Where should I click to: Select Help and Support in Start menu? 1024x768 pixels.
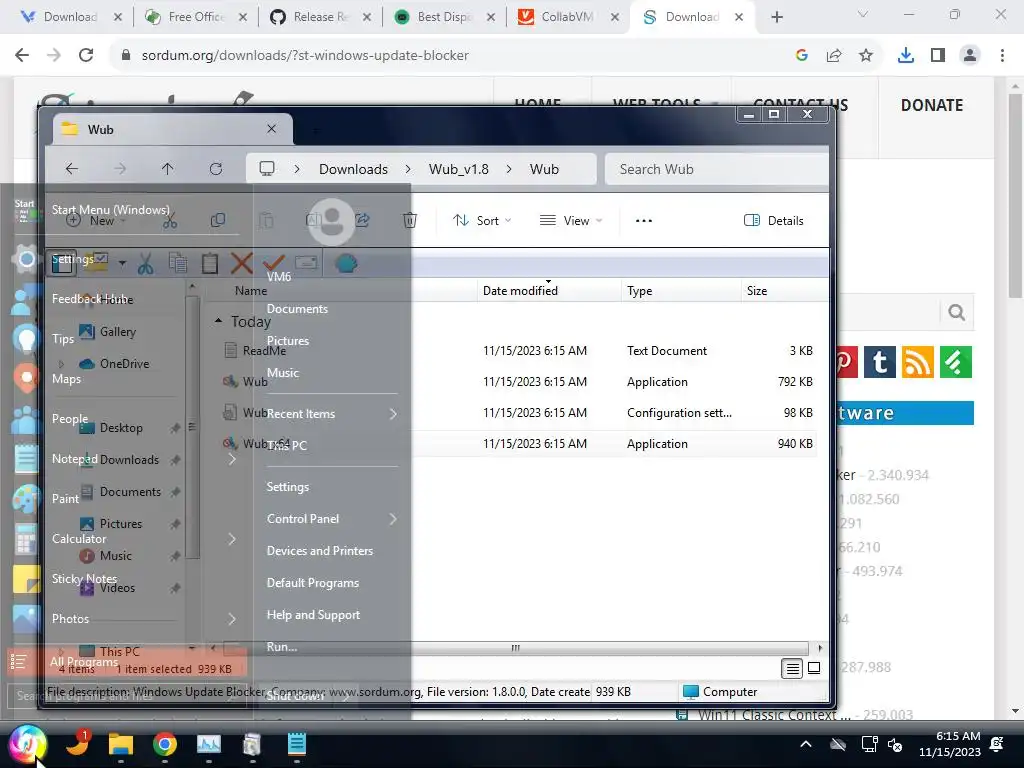(313, 615)
